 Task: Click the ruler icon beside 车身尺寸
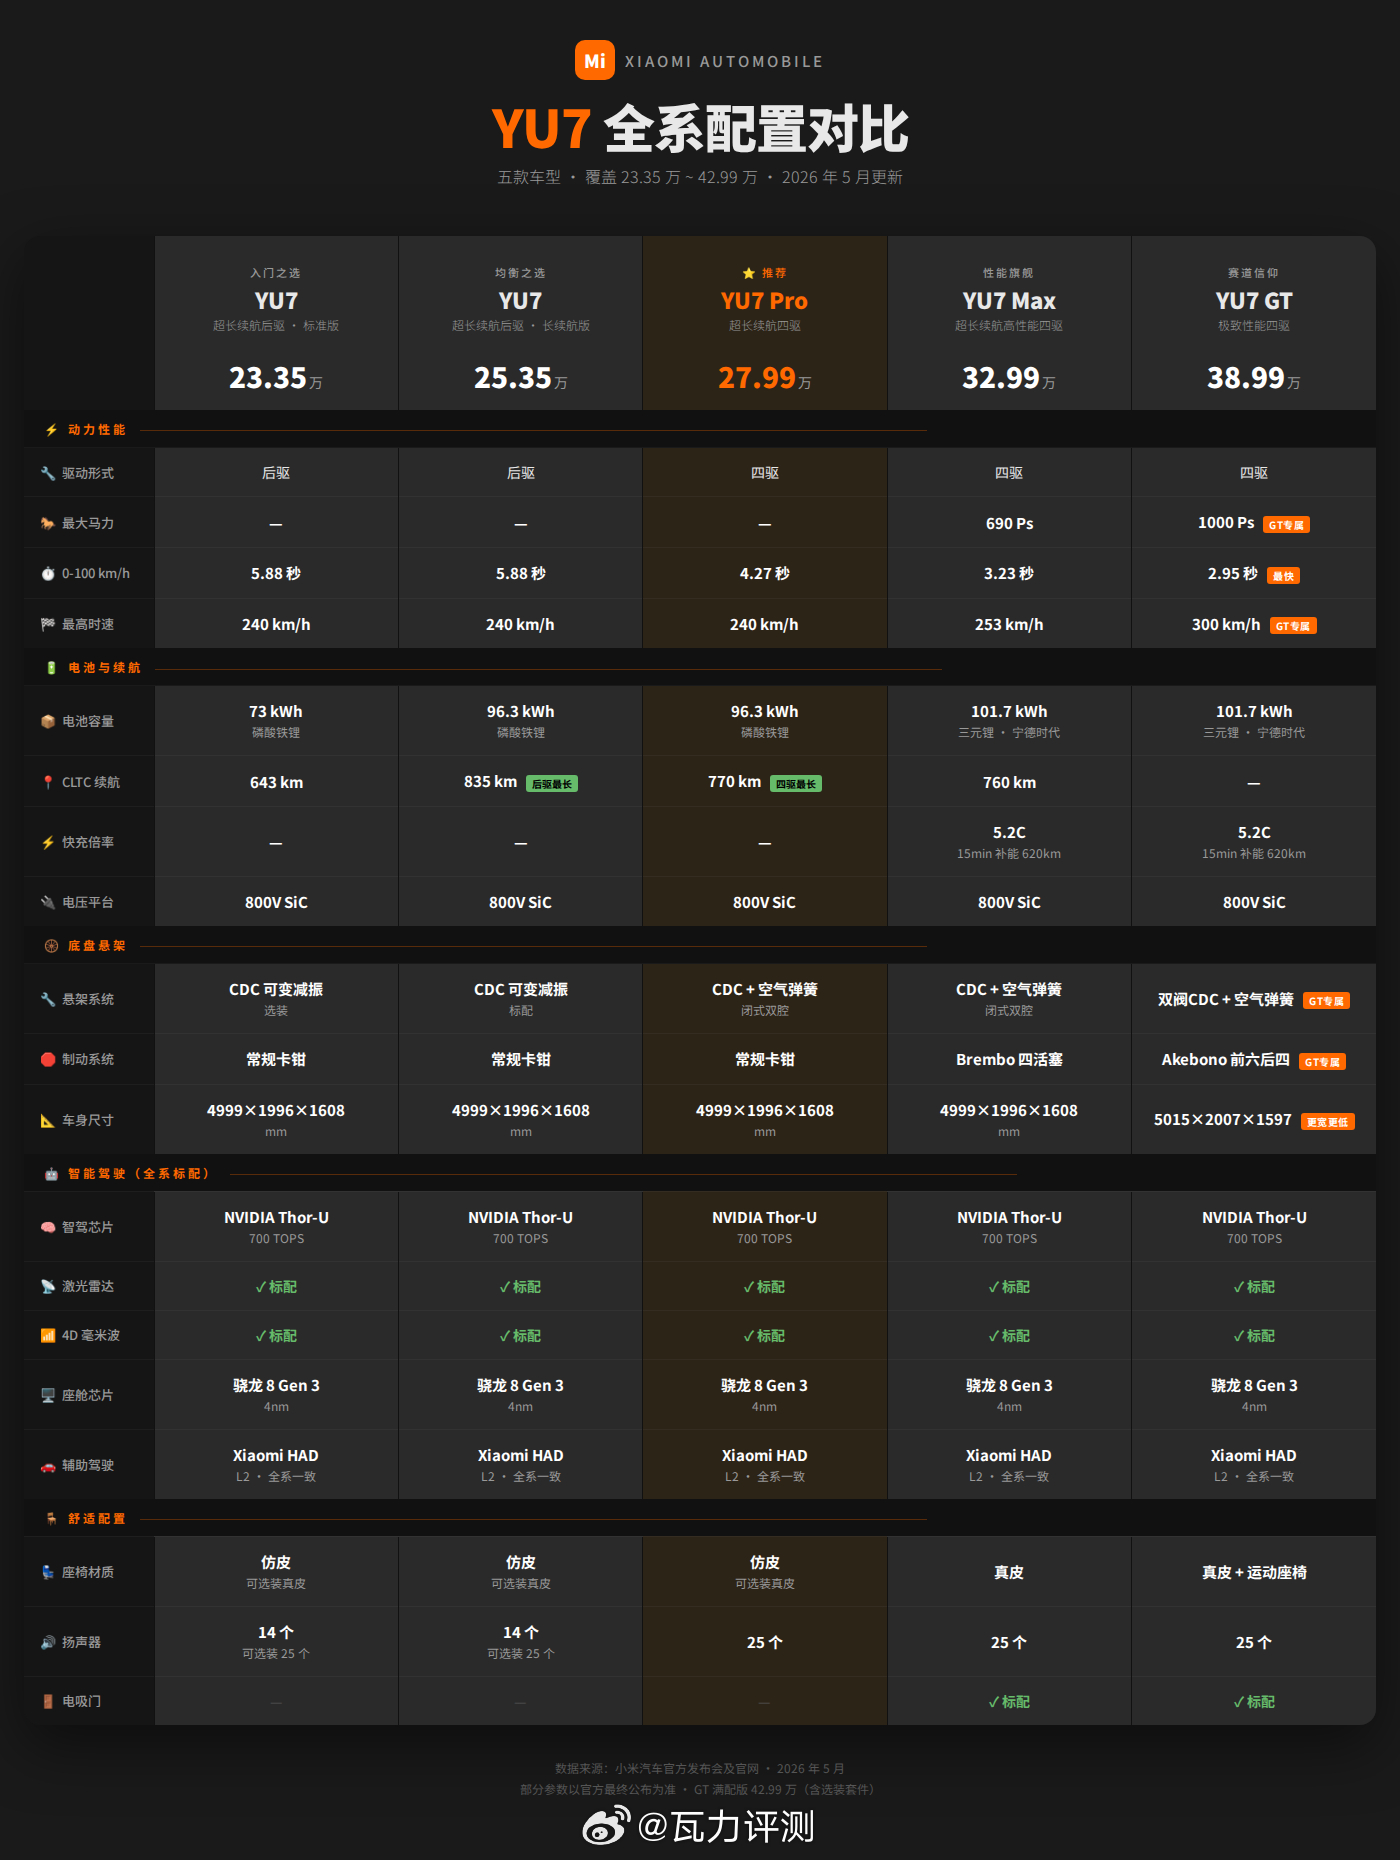coord(47,1120)
